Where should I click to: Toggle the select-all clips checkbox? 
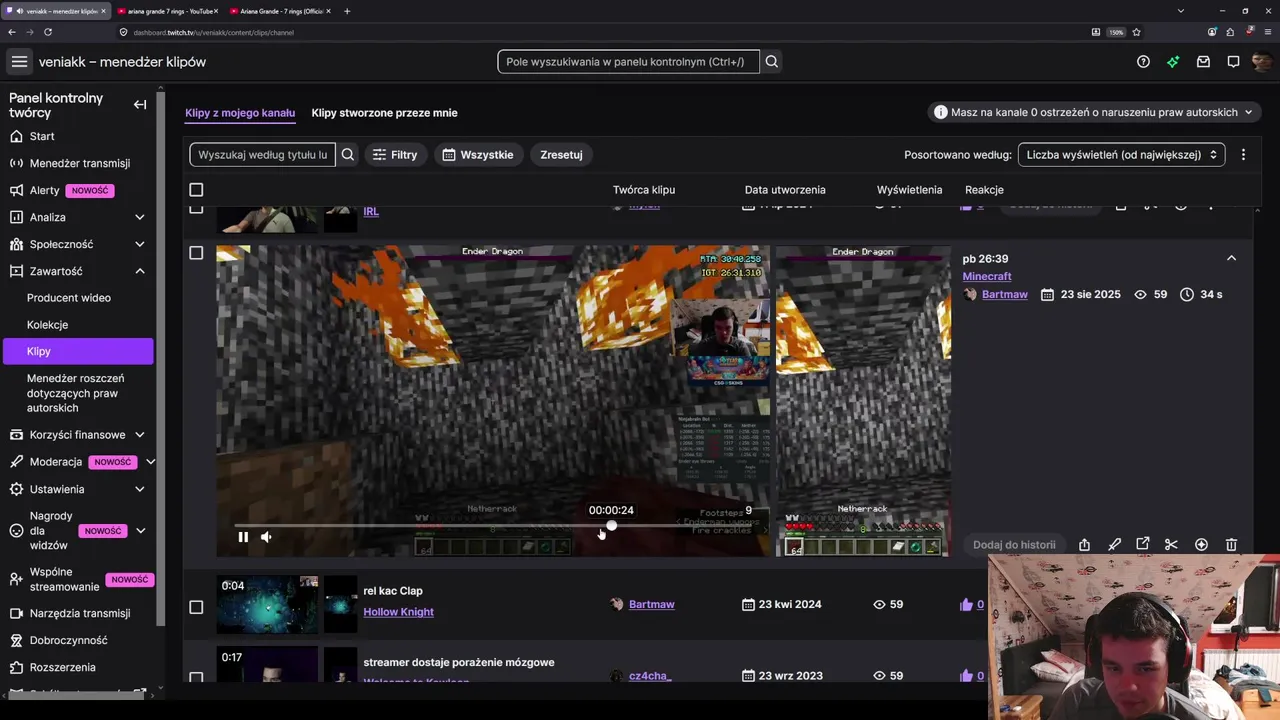[x=196, y=190]
